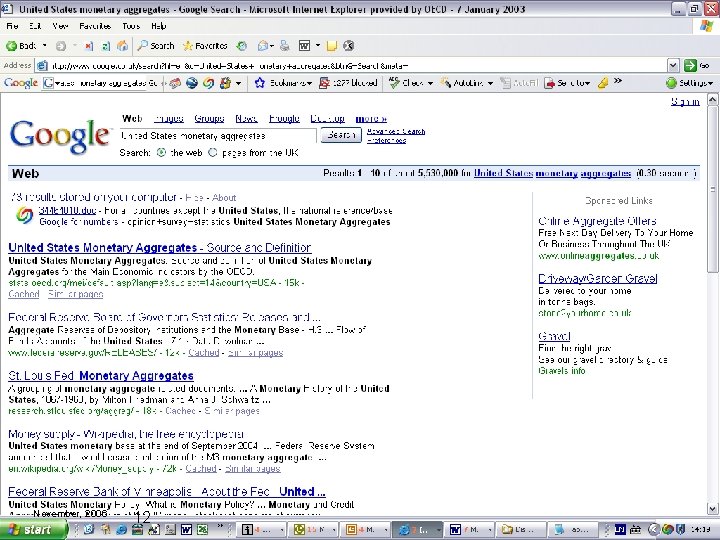Viewport: 720px width, 540px height.
Task: Click the Google toolbar Settings icon
Action: tap(671, 83)
